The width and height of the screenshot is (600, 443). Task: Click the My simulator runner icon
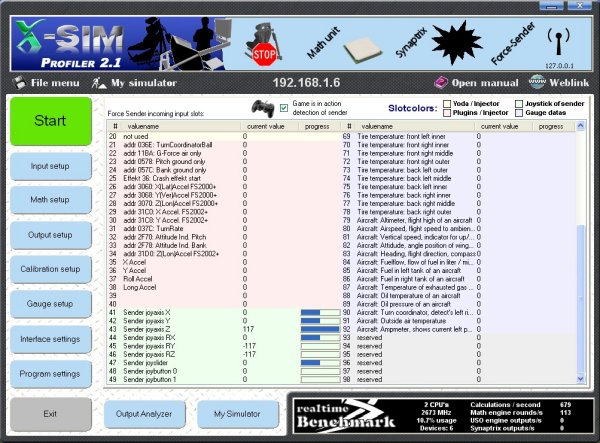pyautogui.click(x=99, y=83)
